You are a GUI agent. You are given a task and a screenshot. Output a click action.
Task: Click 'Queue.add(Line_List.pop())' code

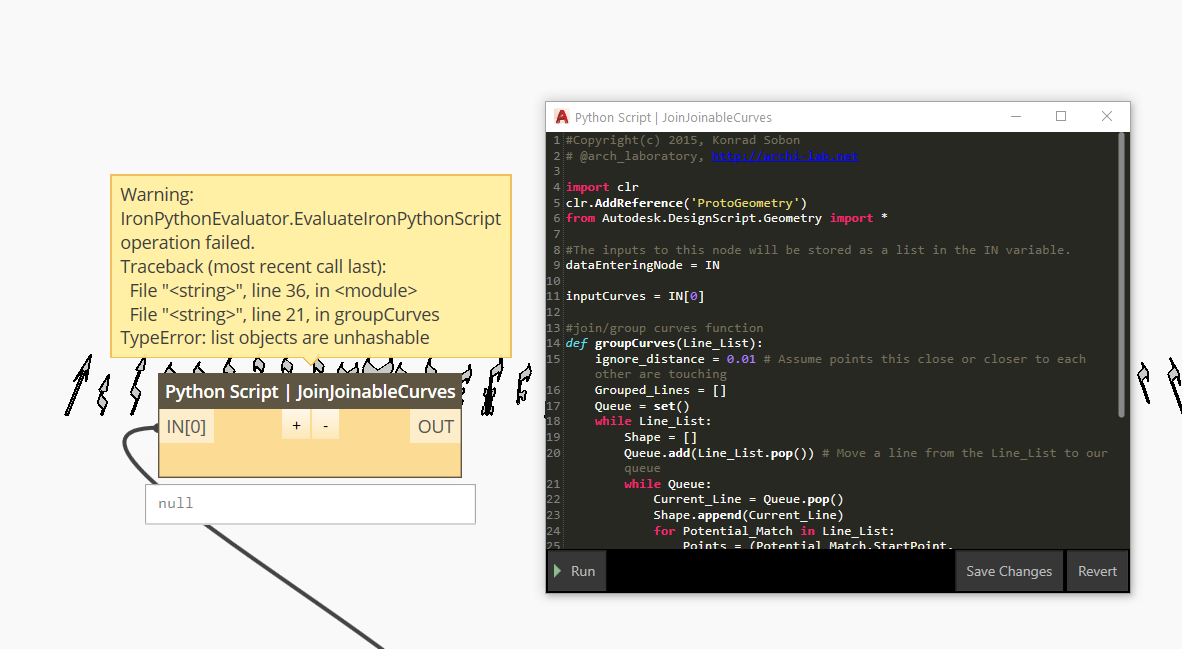click(x=719, y=453)
